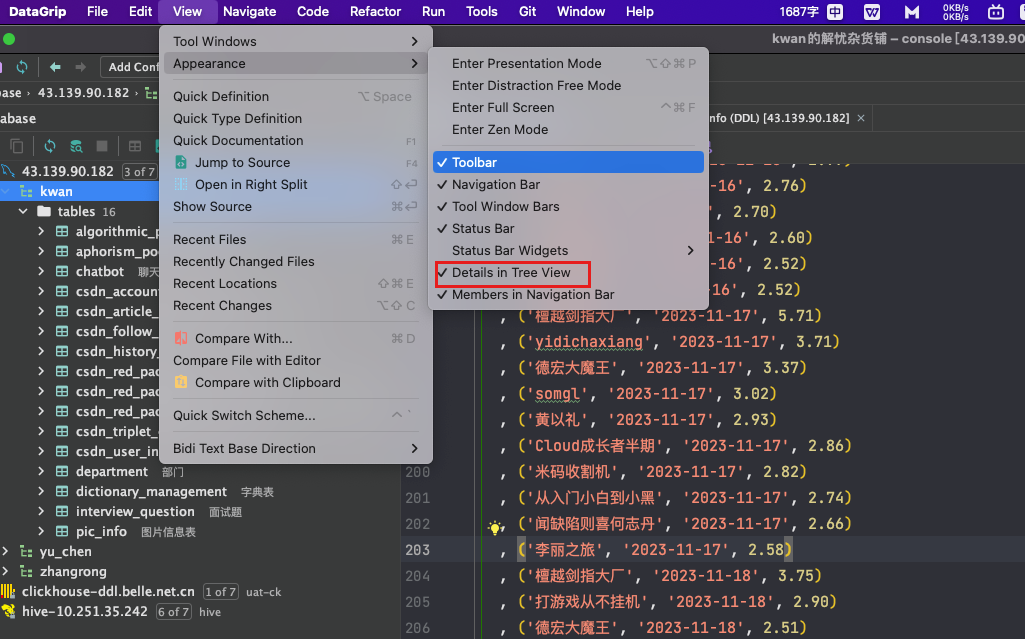The height and width of the screenshot is (639, 1025).
Task: Click the Compare with Clipboard icon
Action: pos(181,382)
